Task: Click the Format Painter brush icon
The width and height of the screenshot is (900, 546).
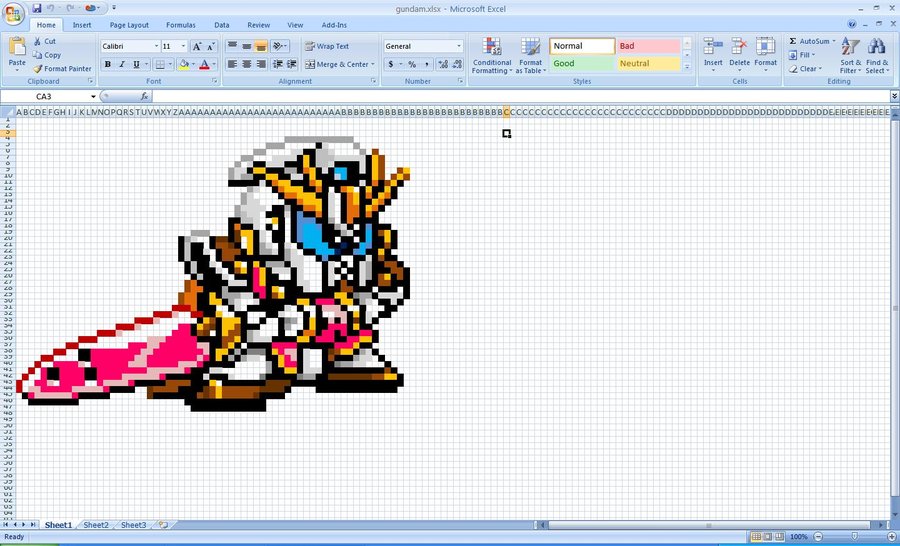Action: point(37,69)
